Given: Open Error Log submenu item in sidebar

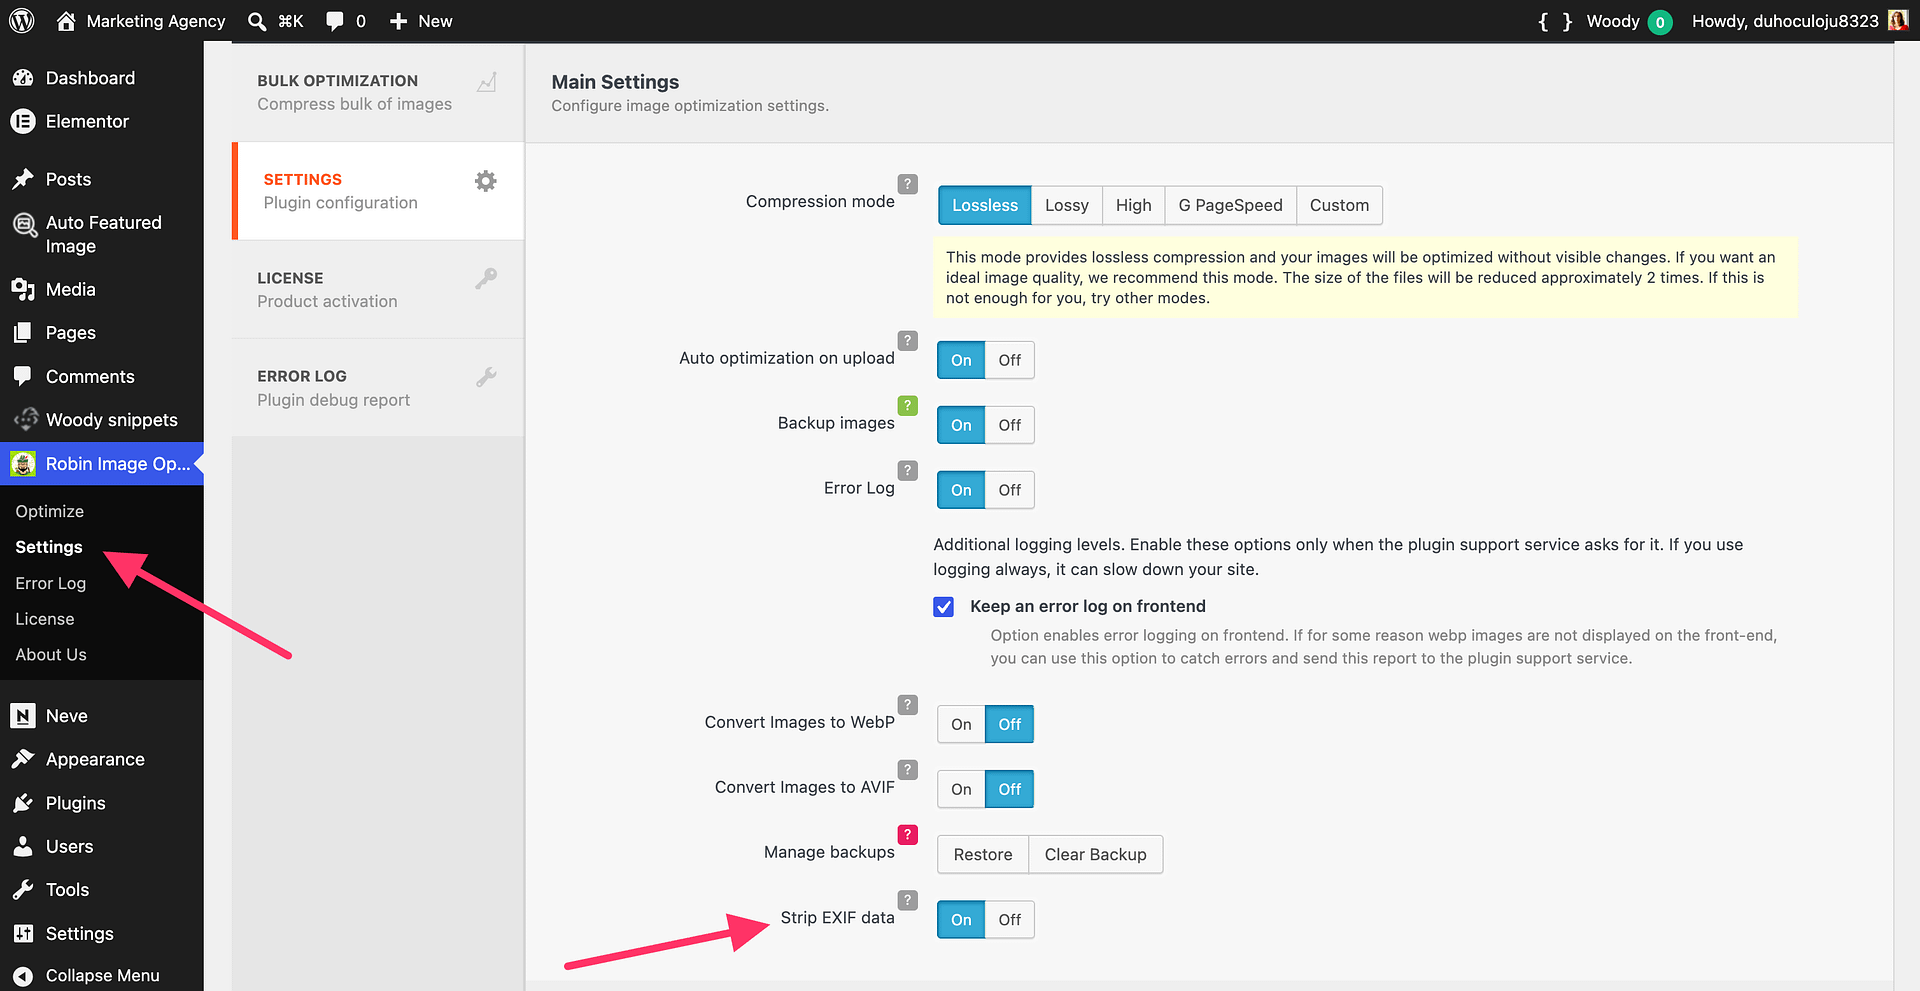Looking at the screenshot, I should click(51, 583).
